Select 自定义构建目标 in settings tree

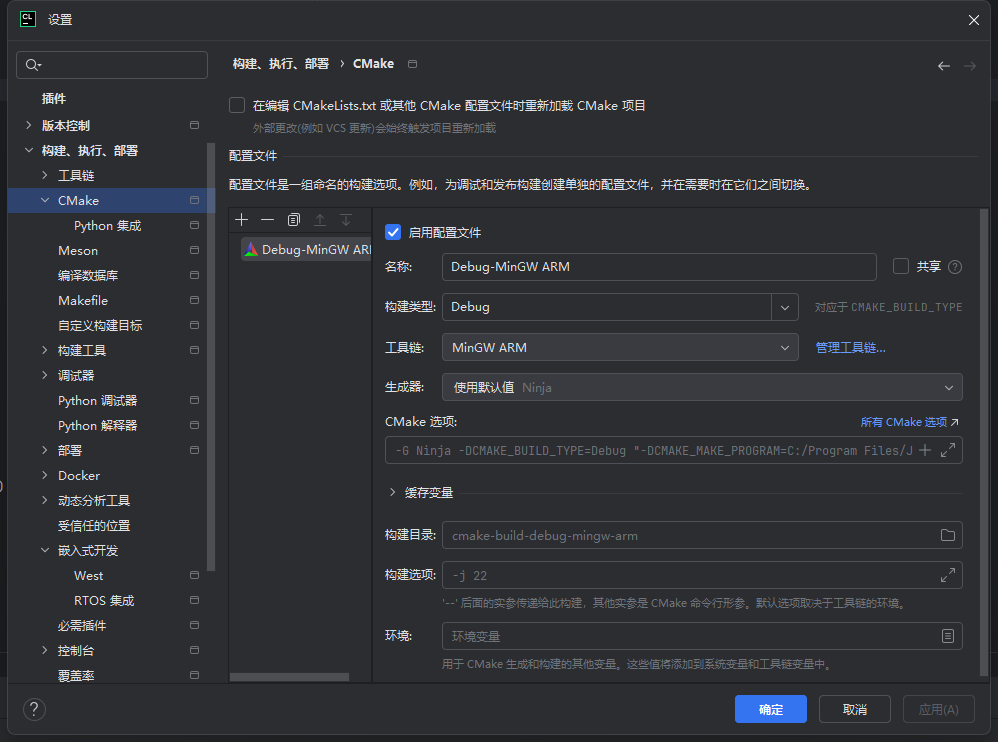pyautogui.click(x=100, y=326)
